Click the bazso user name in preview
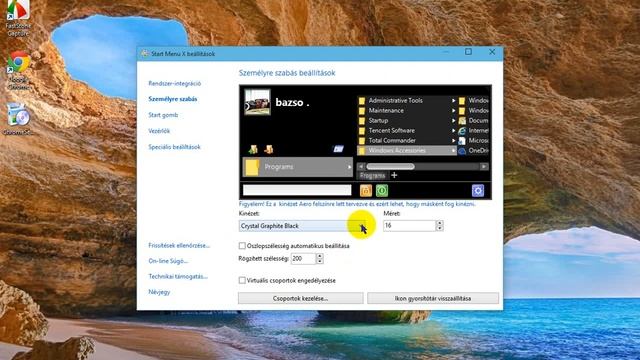Viewport: 640px width, 360px height. coord(292,102)
